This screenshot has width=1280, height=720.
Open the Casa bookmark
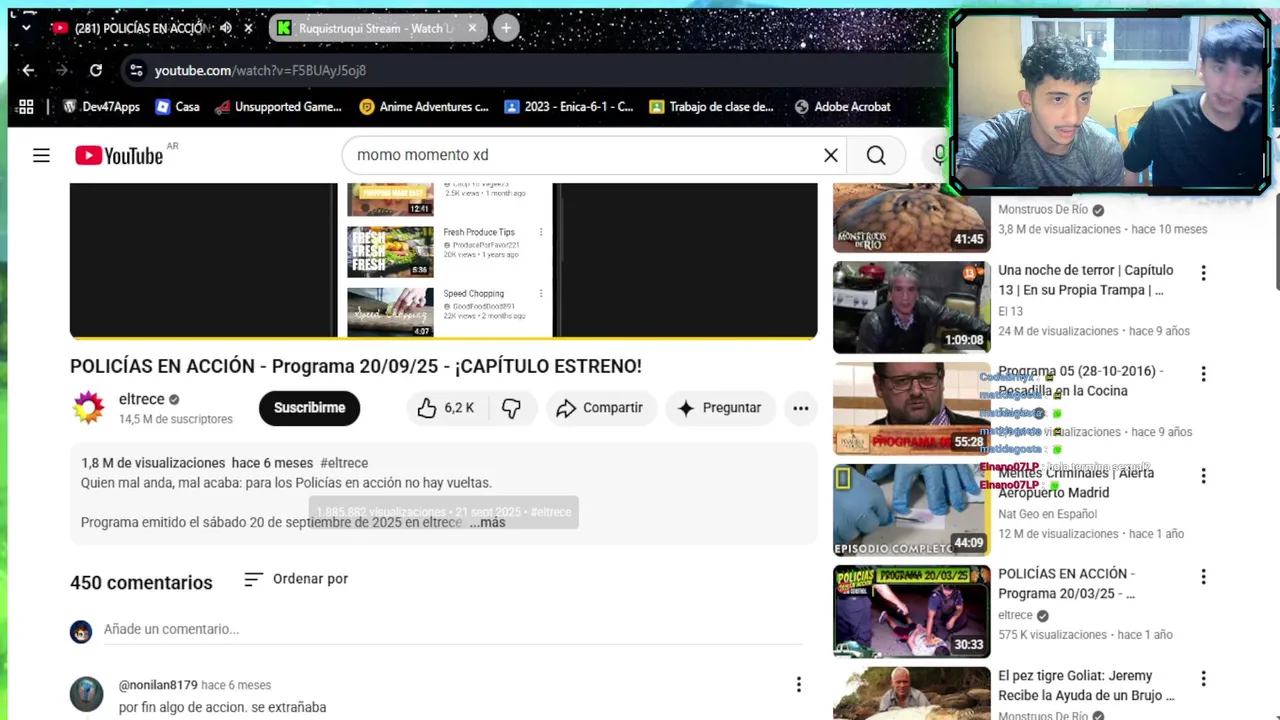[177, 107]
